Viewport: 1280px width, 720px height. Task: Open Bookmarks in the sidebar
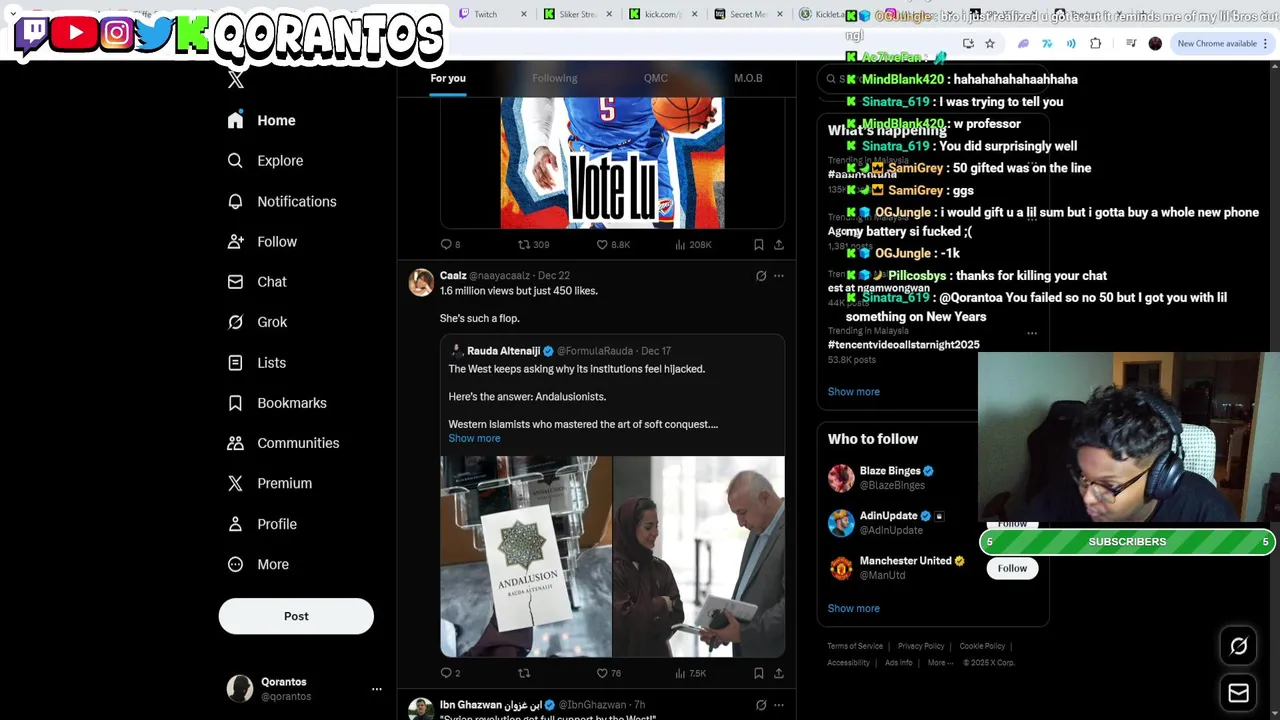[x=277, y=402]
